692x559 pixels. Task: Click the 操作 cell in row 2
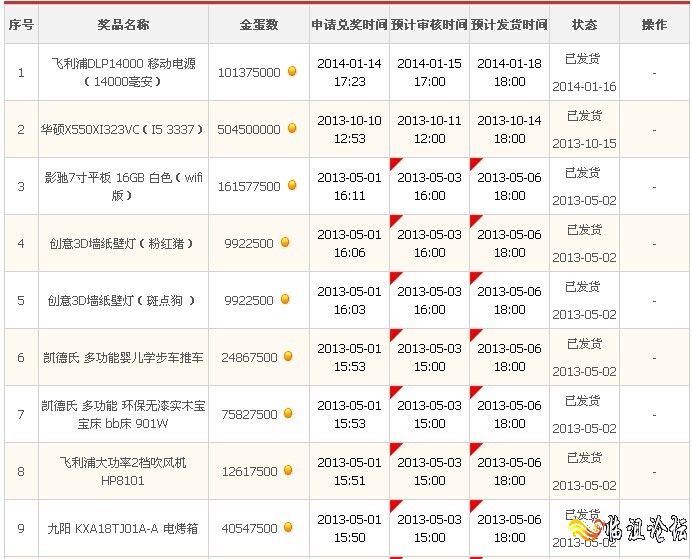pos(654,129)
